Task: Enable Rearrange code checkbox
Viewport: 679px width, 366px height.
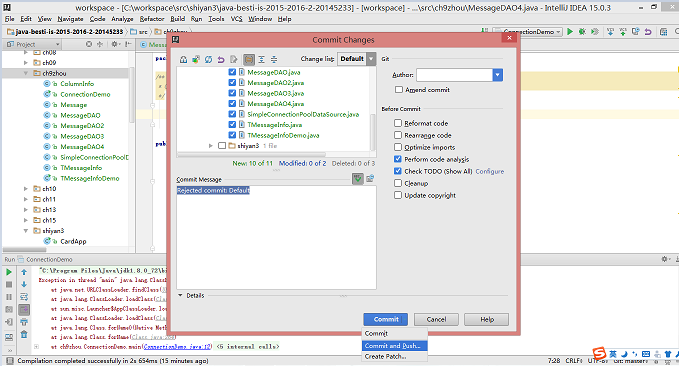Action: point(398,135)
